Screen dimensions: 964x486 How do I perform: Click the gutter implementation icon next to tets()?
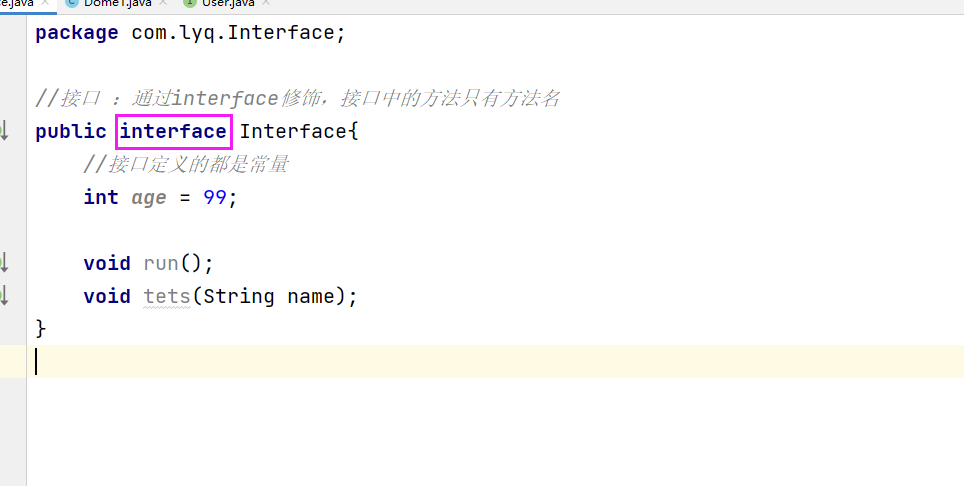click(x=3, y=296)
